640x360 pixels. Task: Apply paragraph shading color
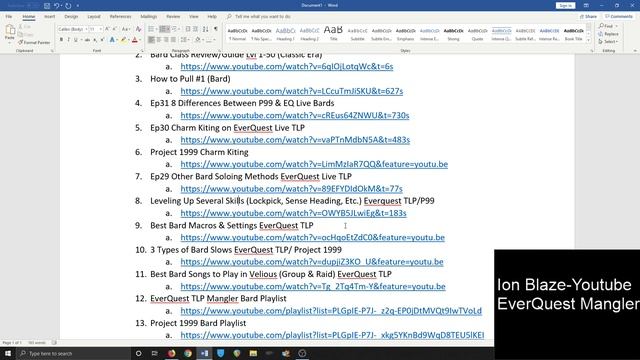tap(198, 40)
